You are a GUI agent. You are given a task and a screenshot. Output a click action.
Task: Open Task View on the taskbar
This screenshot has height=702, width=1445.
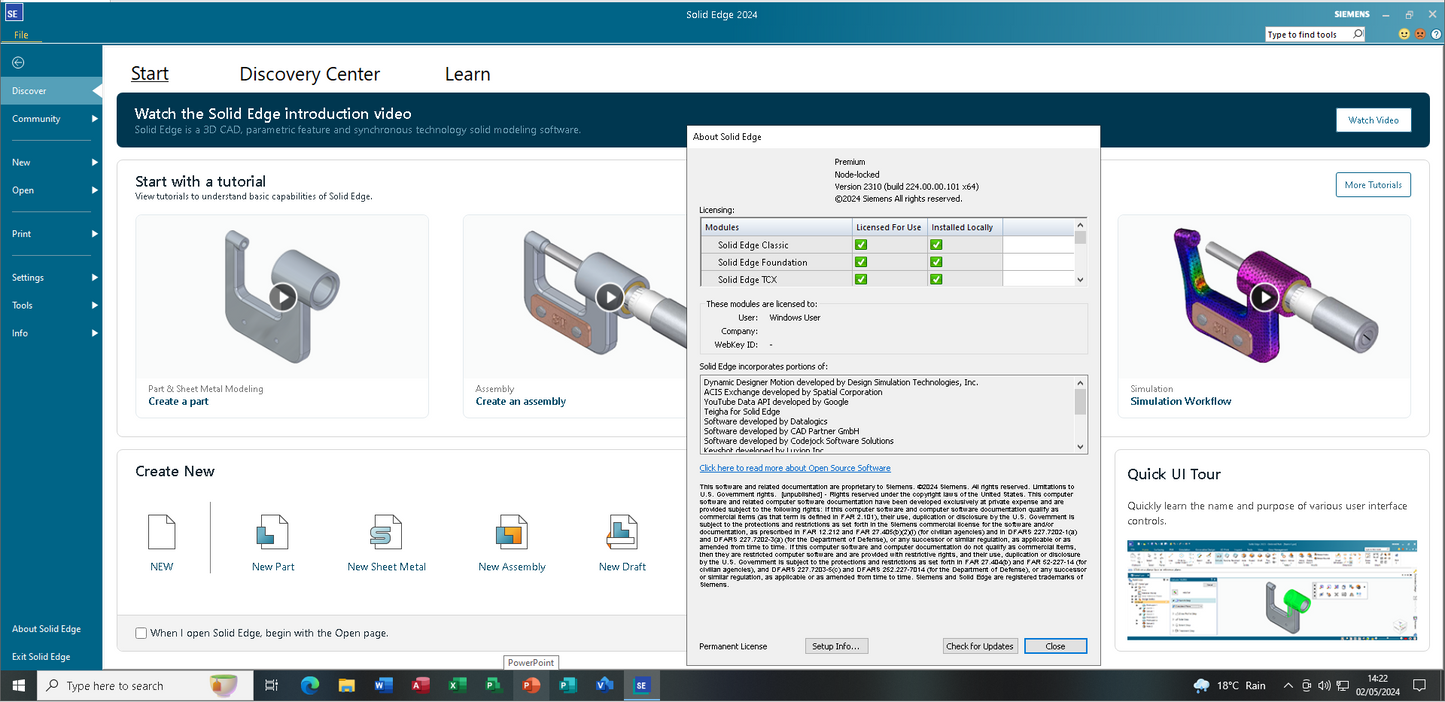coord(271,686)
